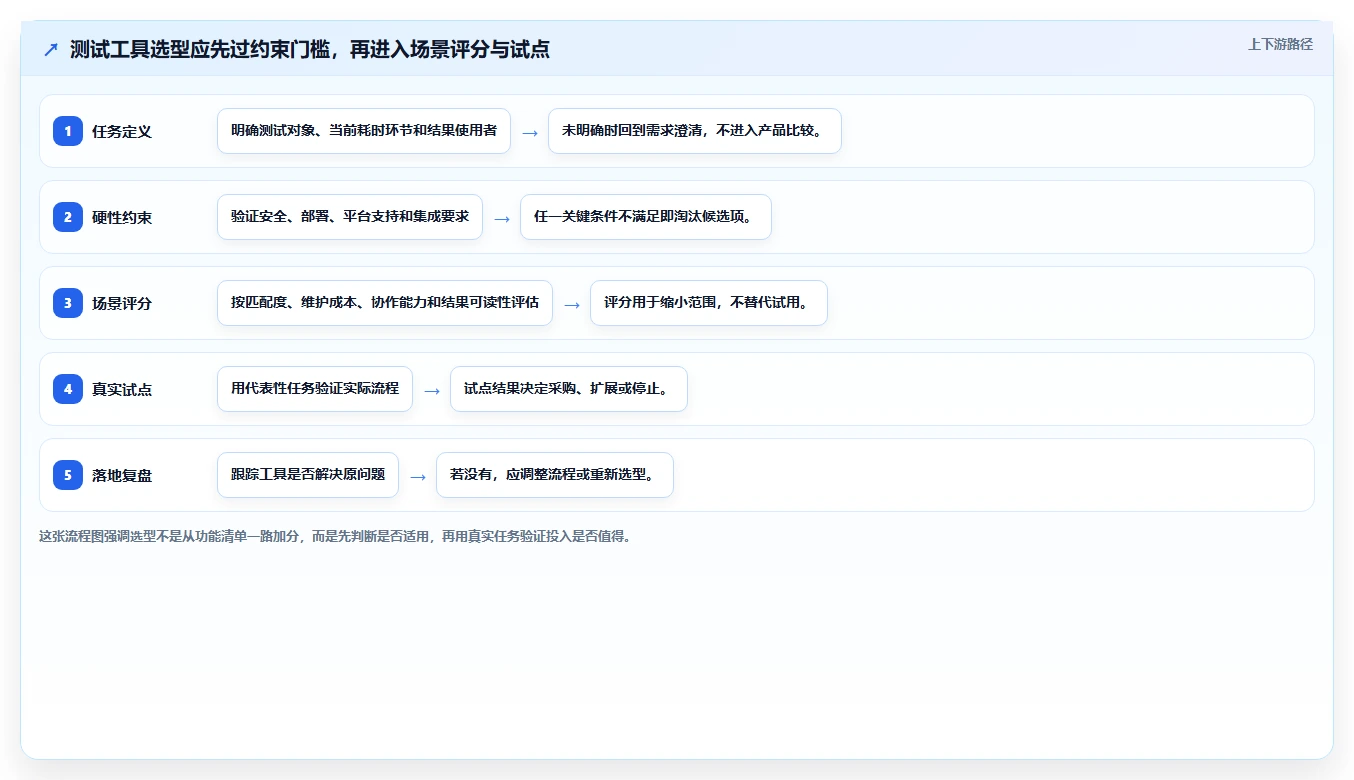The width and height of the screenshot is (1354, 780).
Task: Click the box 评分用于缩小范围，不替代试用。
Action: click(x=709, y=303)
